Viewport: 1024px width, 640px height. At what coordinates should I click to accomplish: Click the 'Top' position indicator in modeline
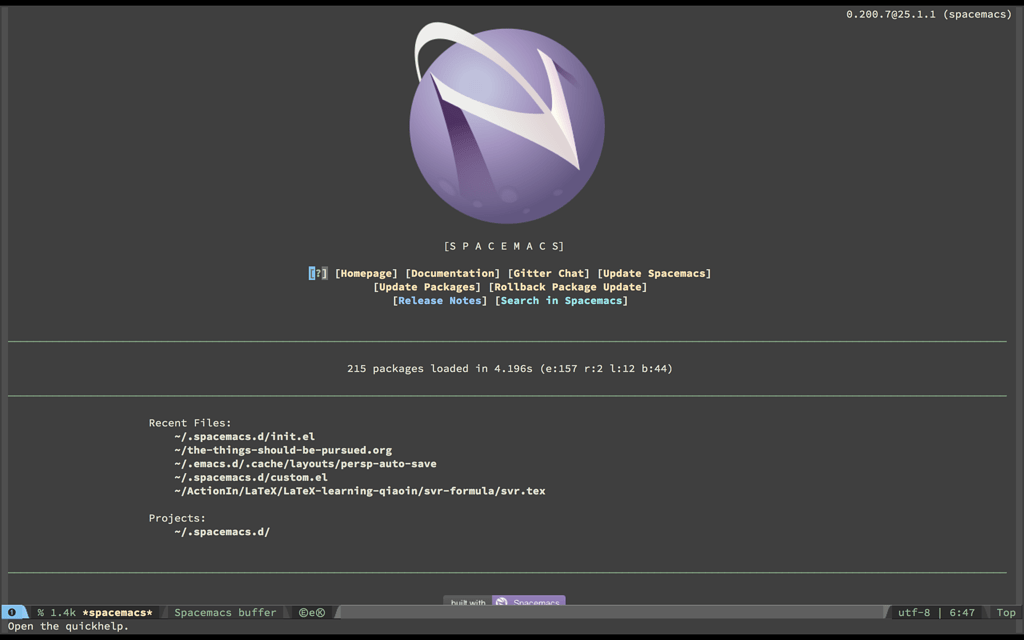click(x=1005, y=612)
